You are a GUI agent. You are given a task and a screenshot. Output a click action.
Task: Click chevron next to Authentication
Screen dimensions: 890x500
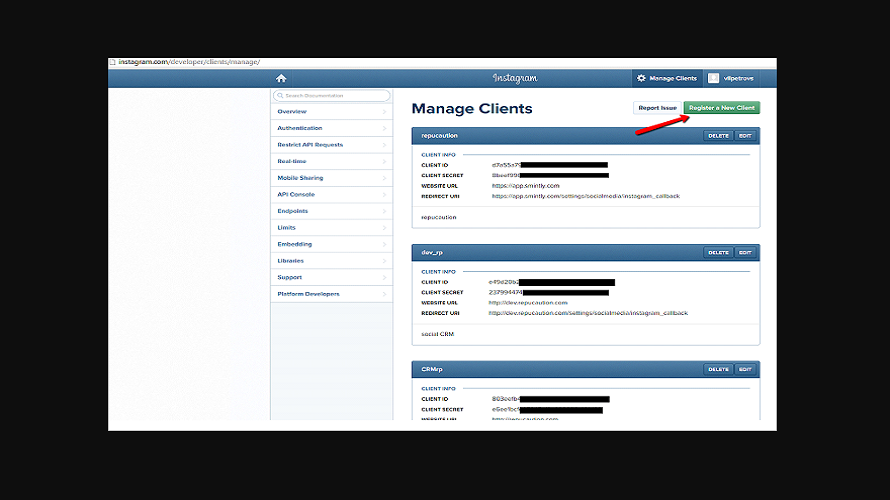click(x=384, y=128)
